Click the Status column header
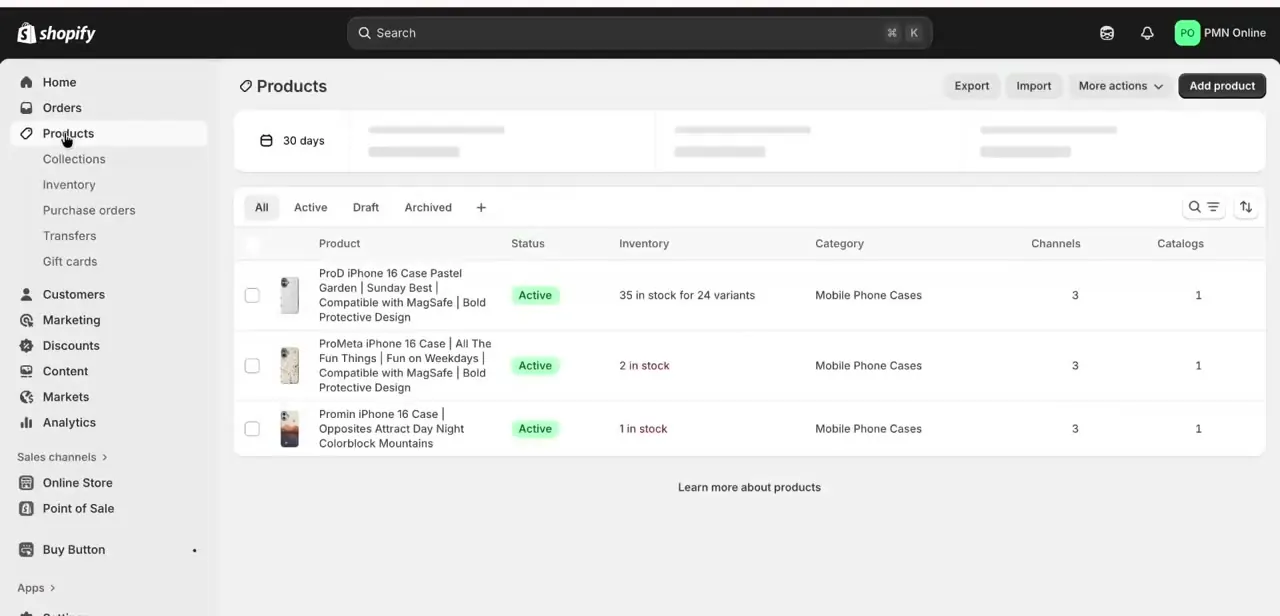This screenshot has height=616, width=1280. click(528, 244)
